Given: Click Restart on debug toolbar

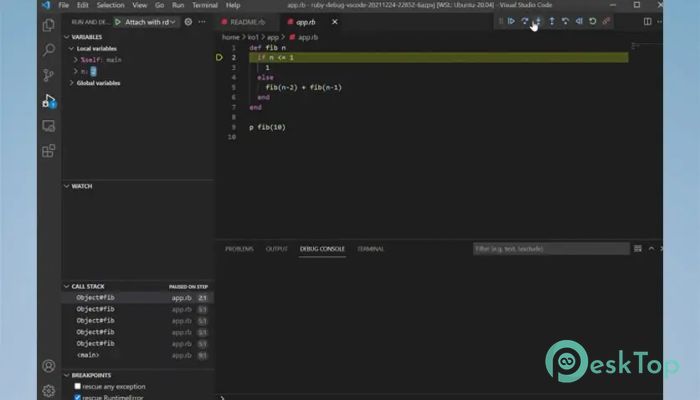Looking at the screenshot, I should click(593, 21).
